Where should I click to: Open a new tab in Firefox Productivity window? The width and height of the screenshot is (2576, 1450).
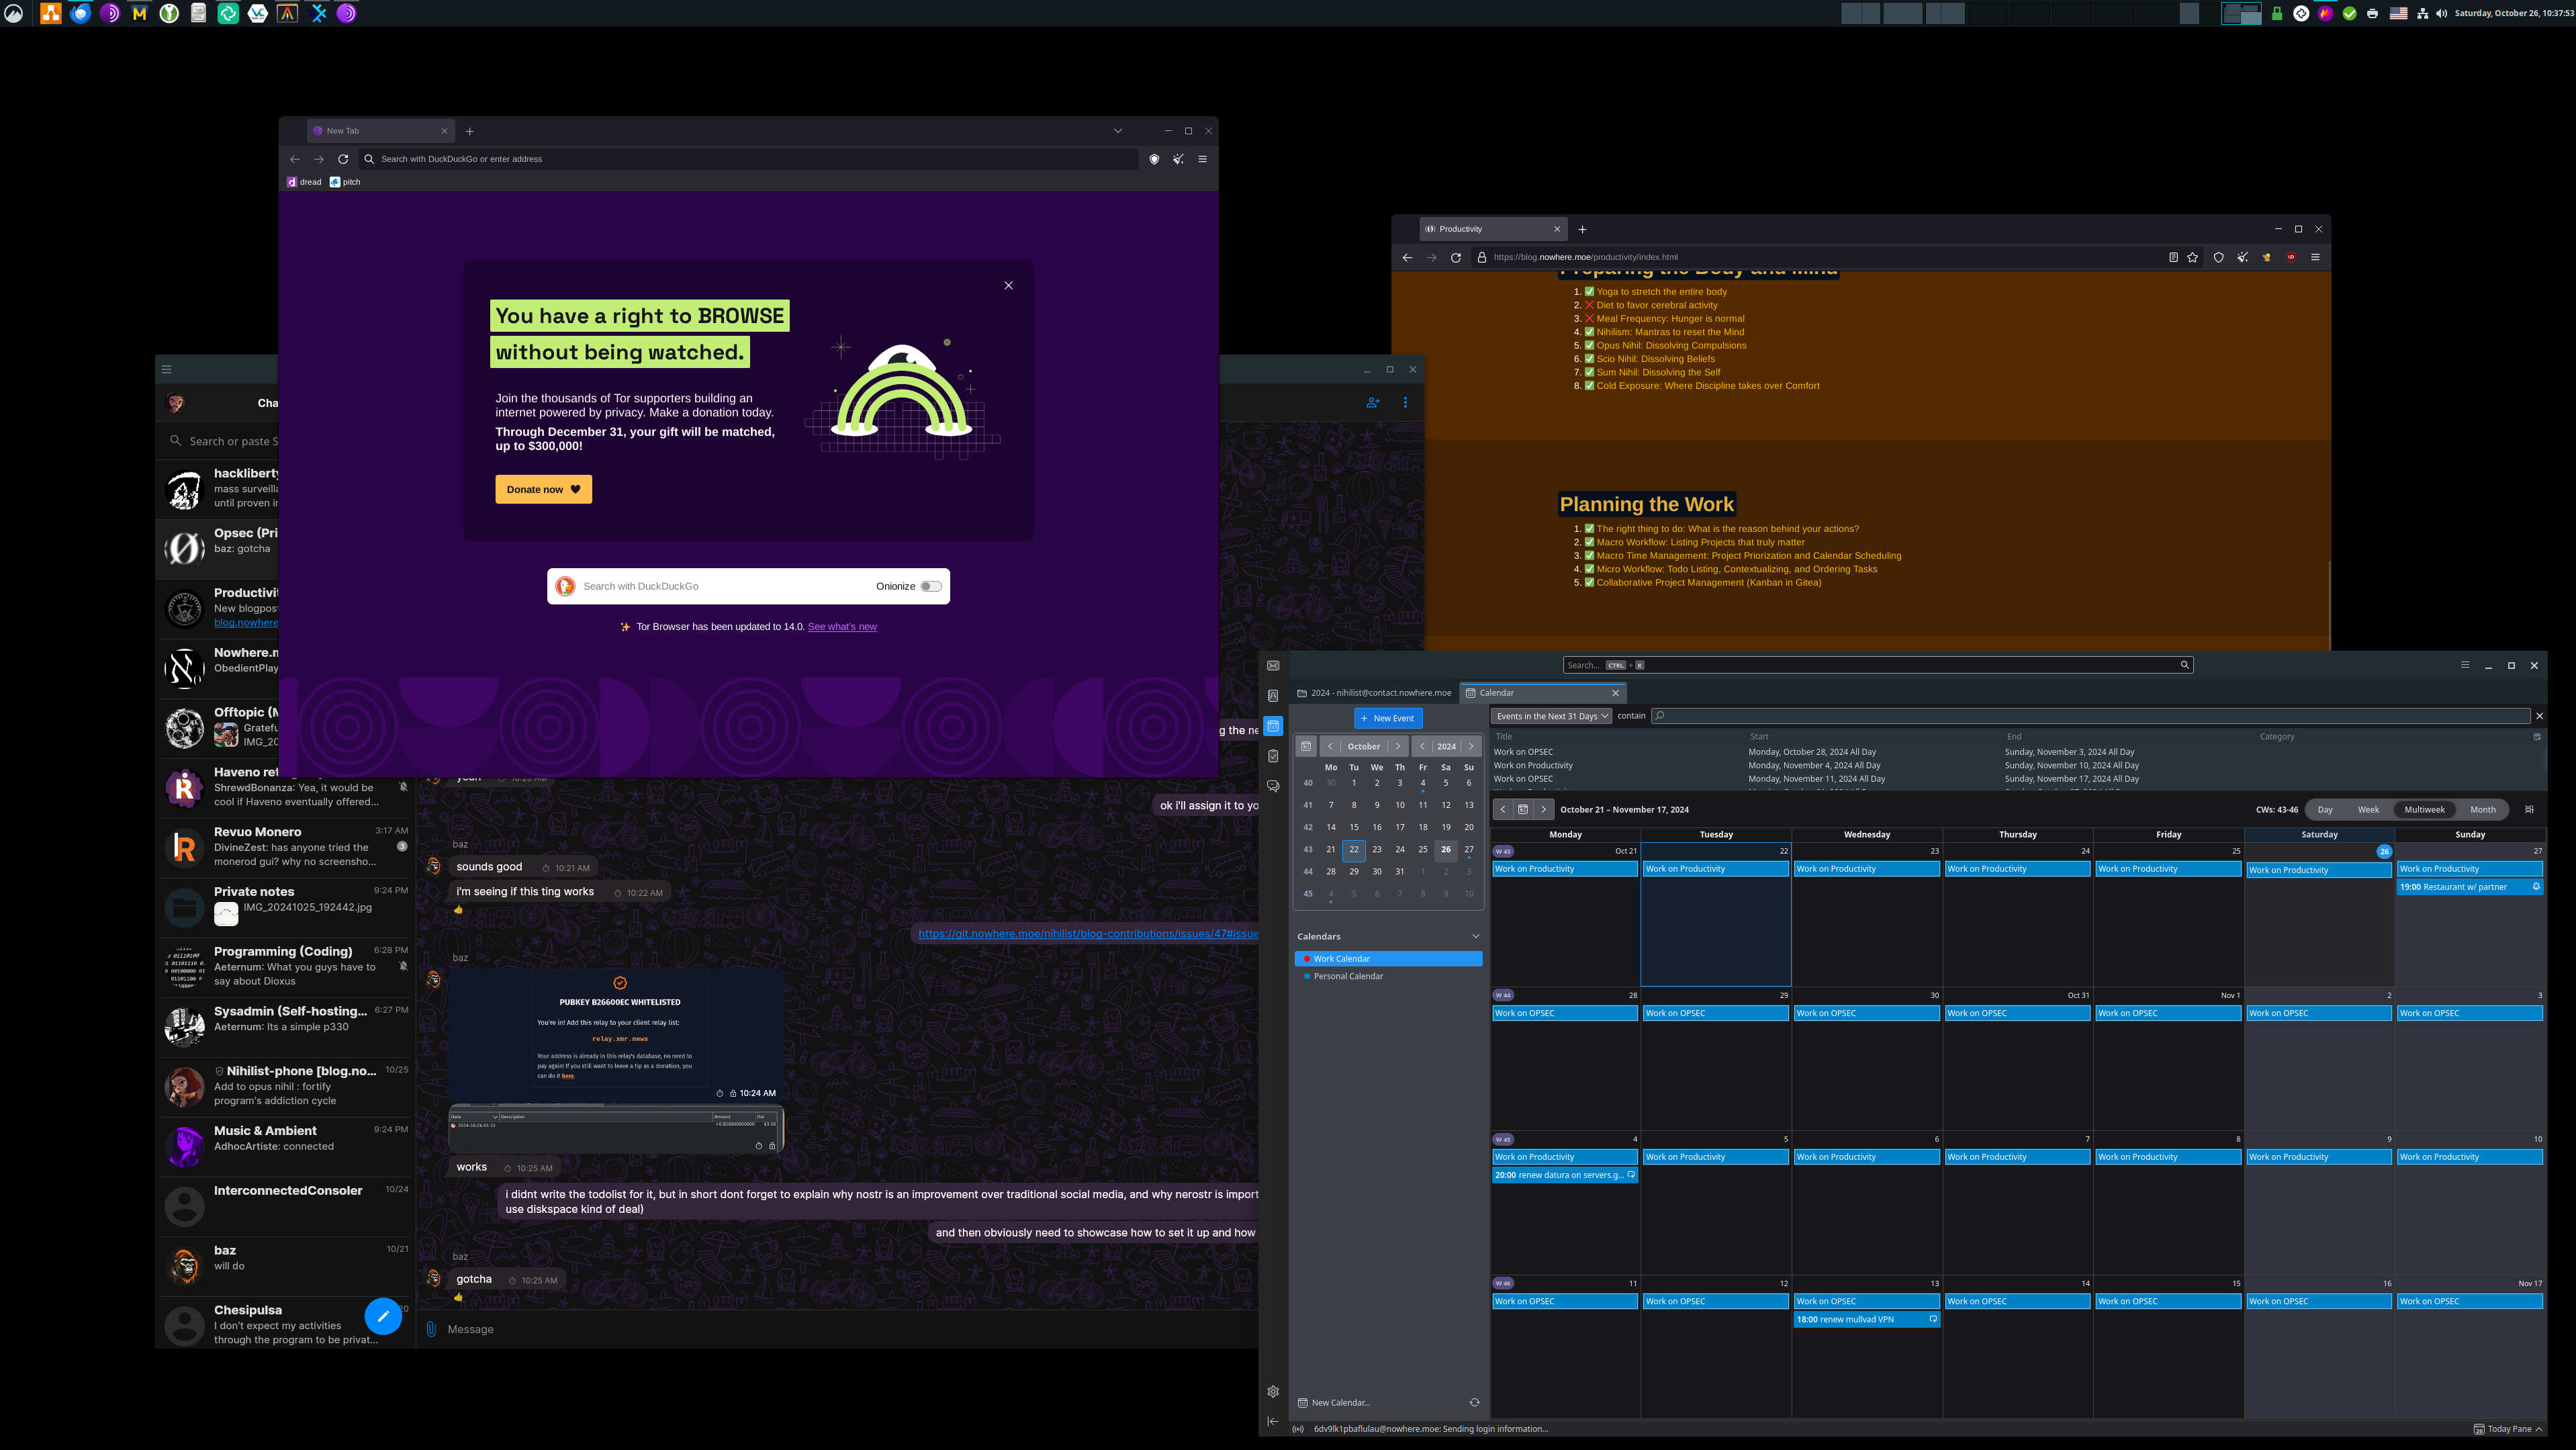click(1582, 229)
